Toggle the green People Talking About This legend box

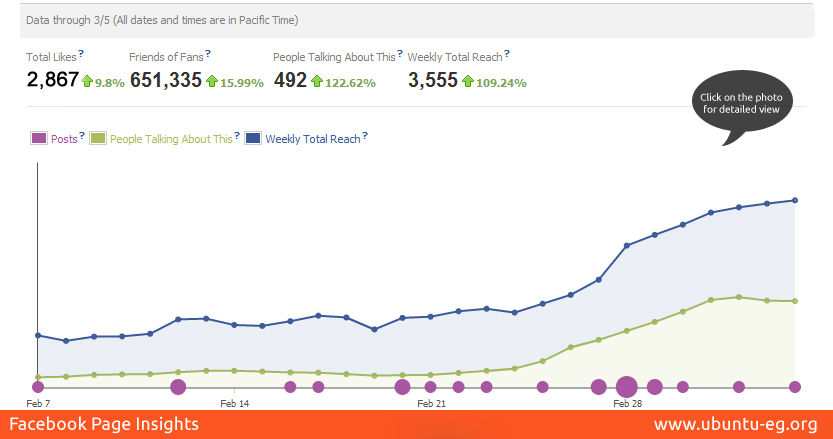[98, 139]
